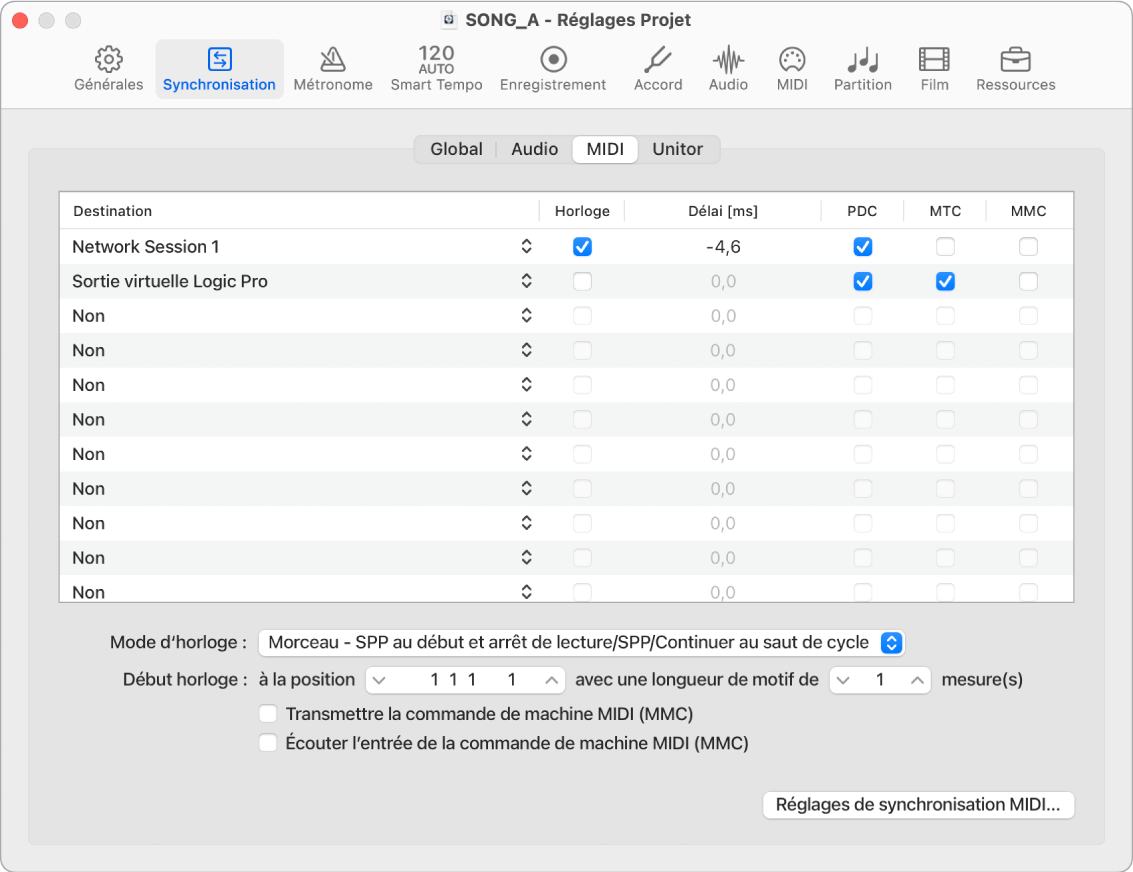This screenshot has height=872, width=1133.
Task: Open the Mode d'horloge dropdown
Action: [581, 642]
